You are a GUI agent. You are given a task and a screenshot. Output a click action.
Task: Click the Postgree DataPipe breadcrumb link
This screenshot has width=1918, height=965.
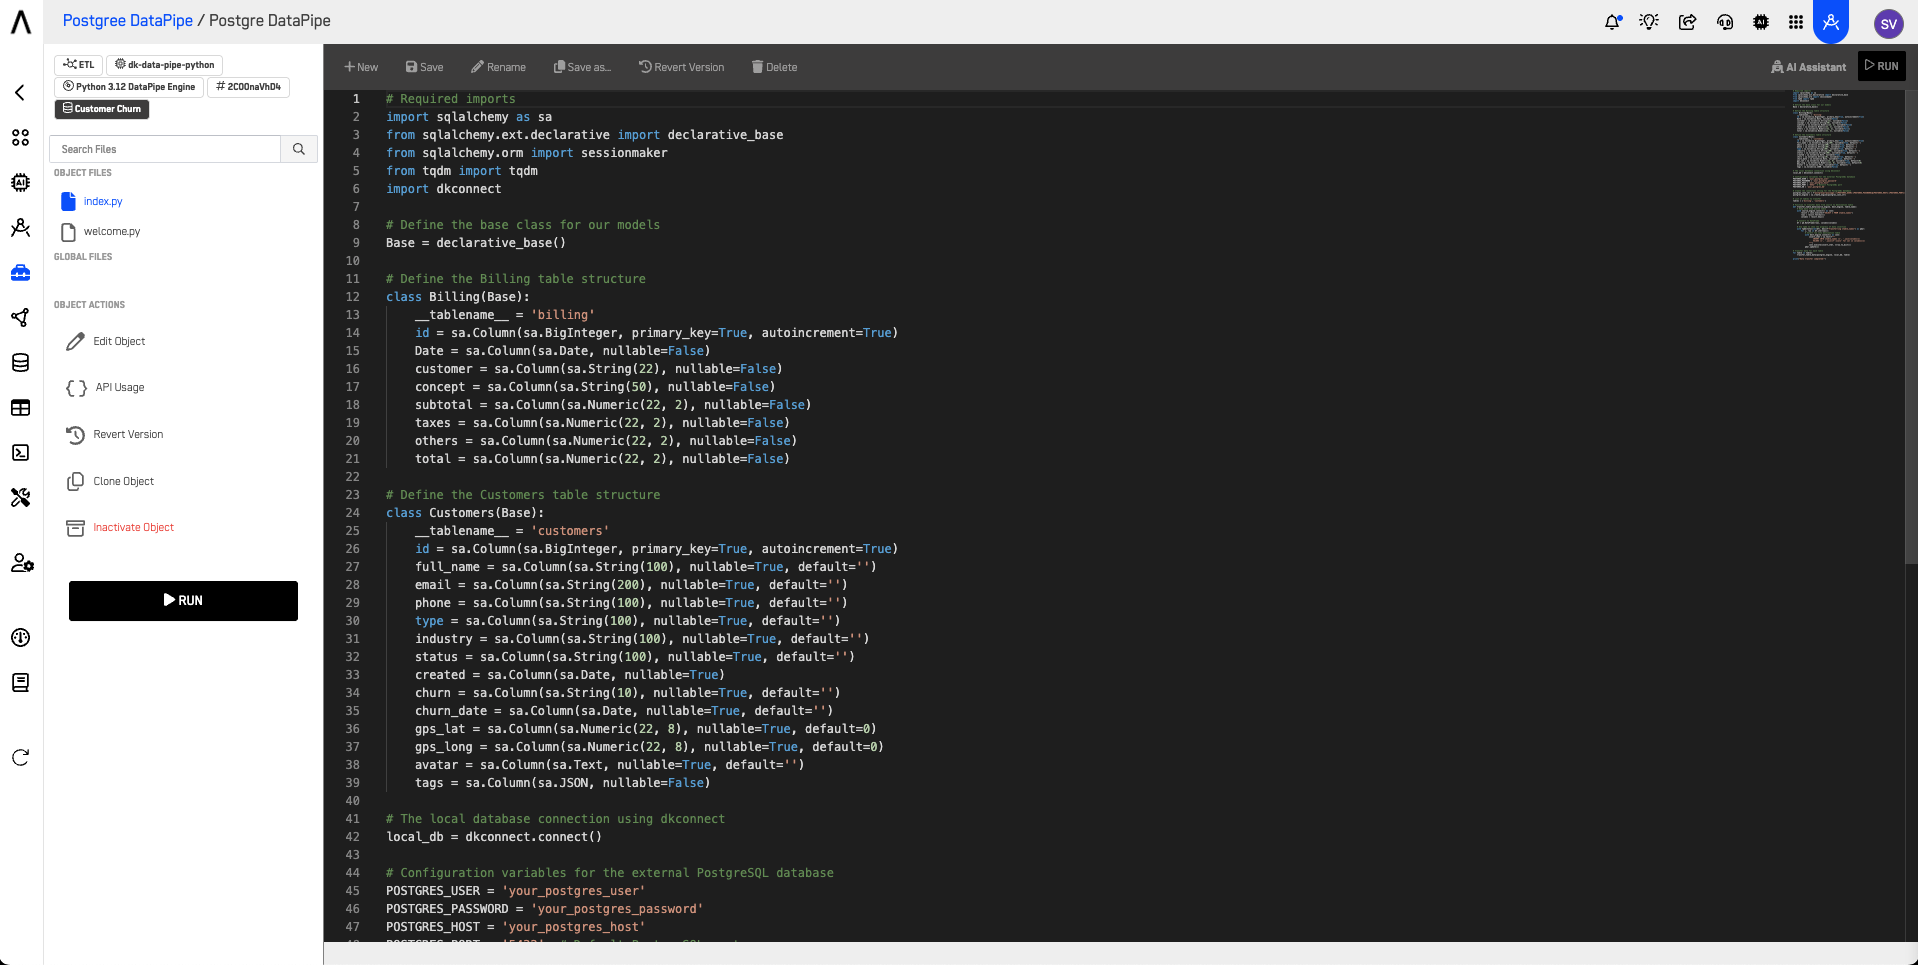pos(128,21)
